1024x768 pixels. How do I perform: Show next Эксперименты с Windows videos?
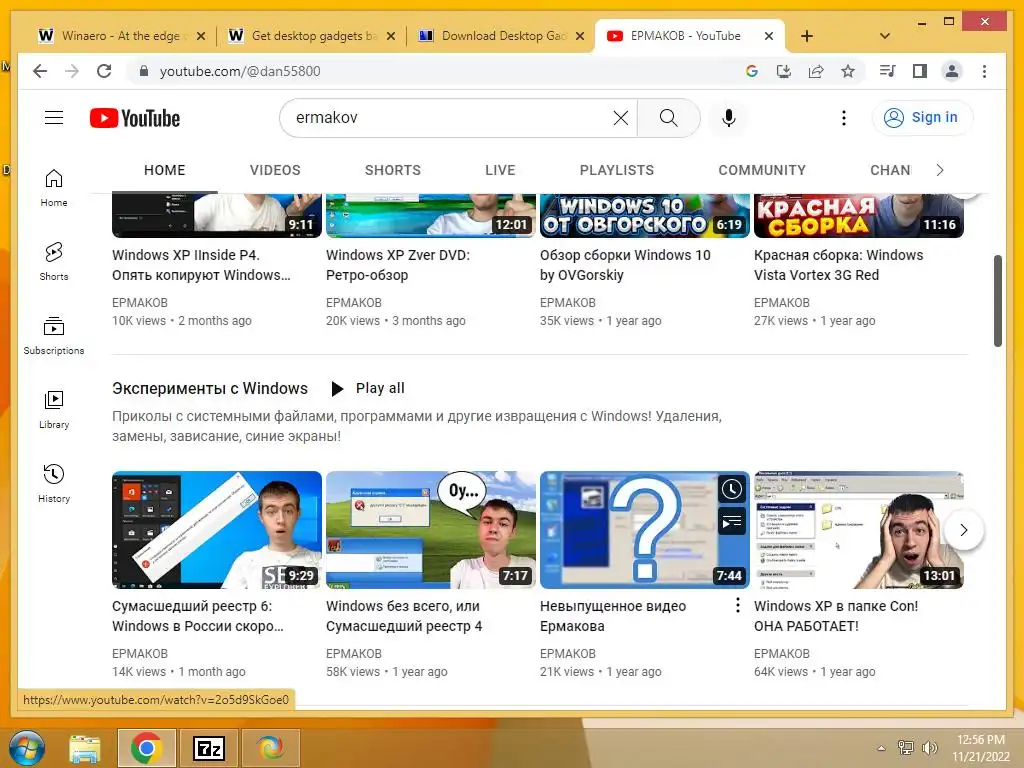coord(963,530)
